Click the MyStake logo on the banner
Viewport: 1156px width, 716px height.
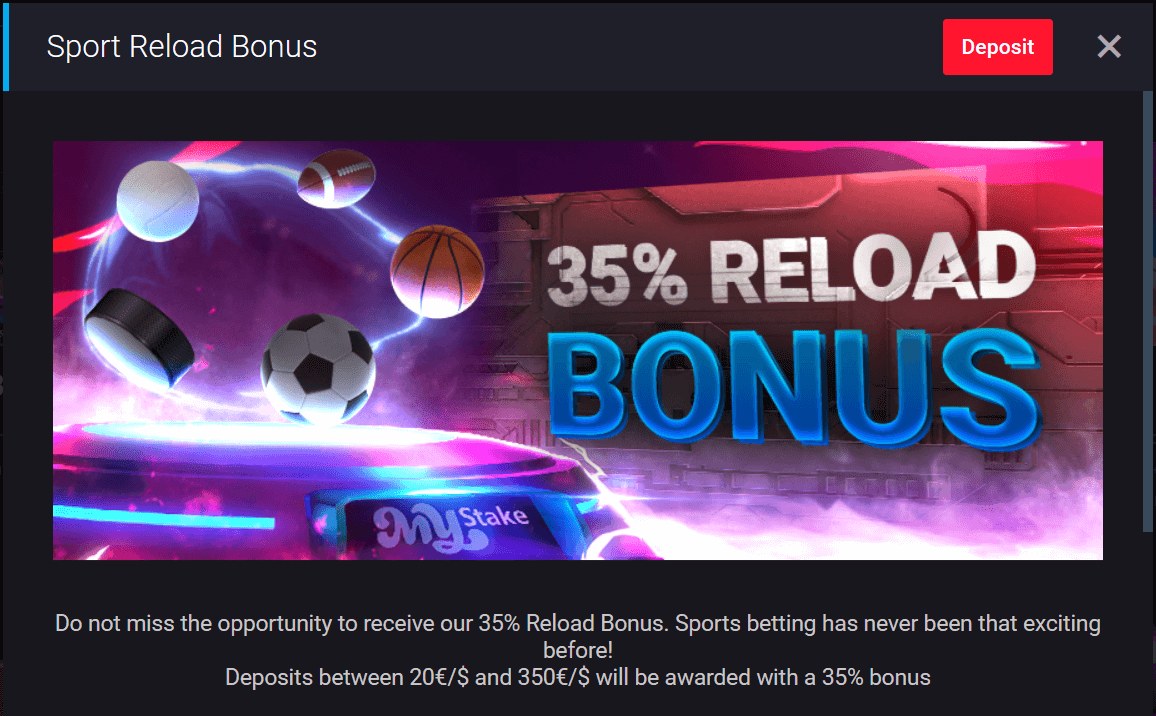pyautogui.click(x=450, y=526)
